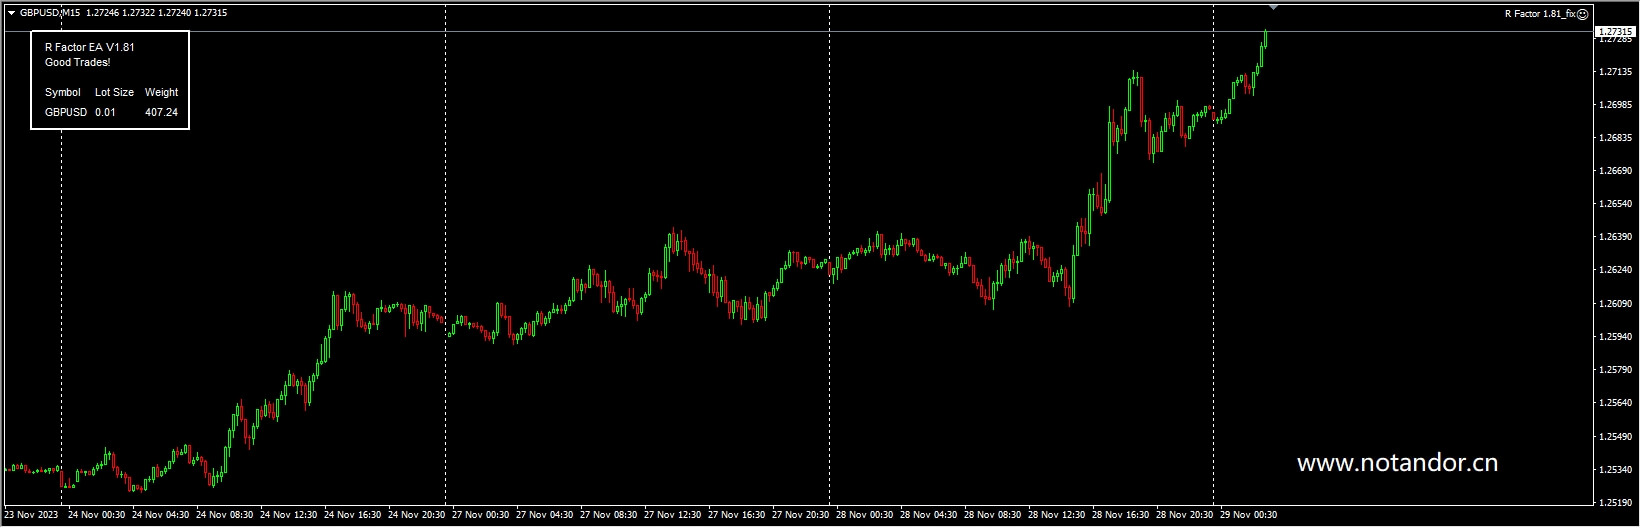Click price scale level 1.26090
Screen dimensions: 1641x528
tap(1616, 304)
